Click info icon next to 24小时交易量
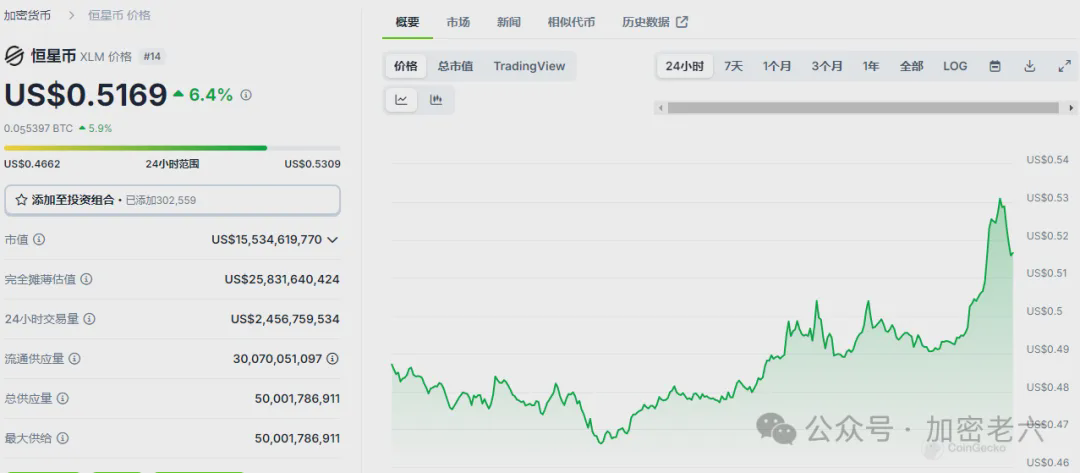 coord(90,319)
